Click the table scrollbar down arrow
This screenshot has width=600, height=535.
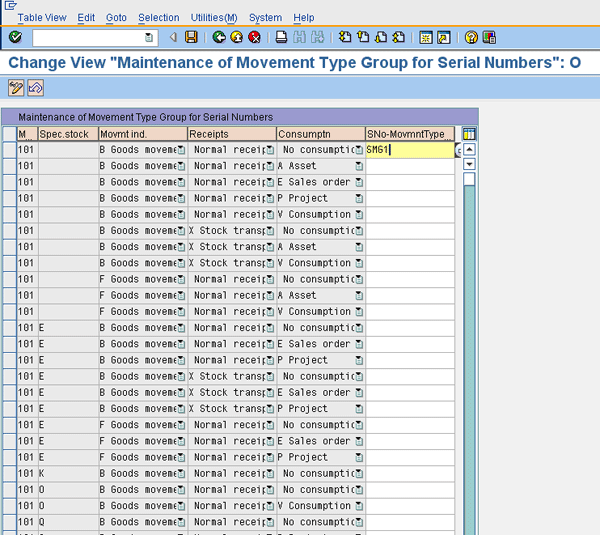pyautogui.click(x=469, y=164)
